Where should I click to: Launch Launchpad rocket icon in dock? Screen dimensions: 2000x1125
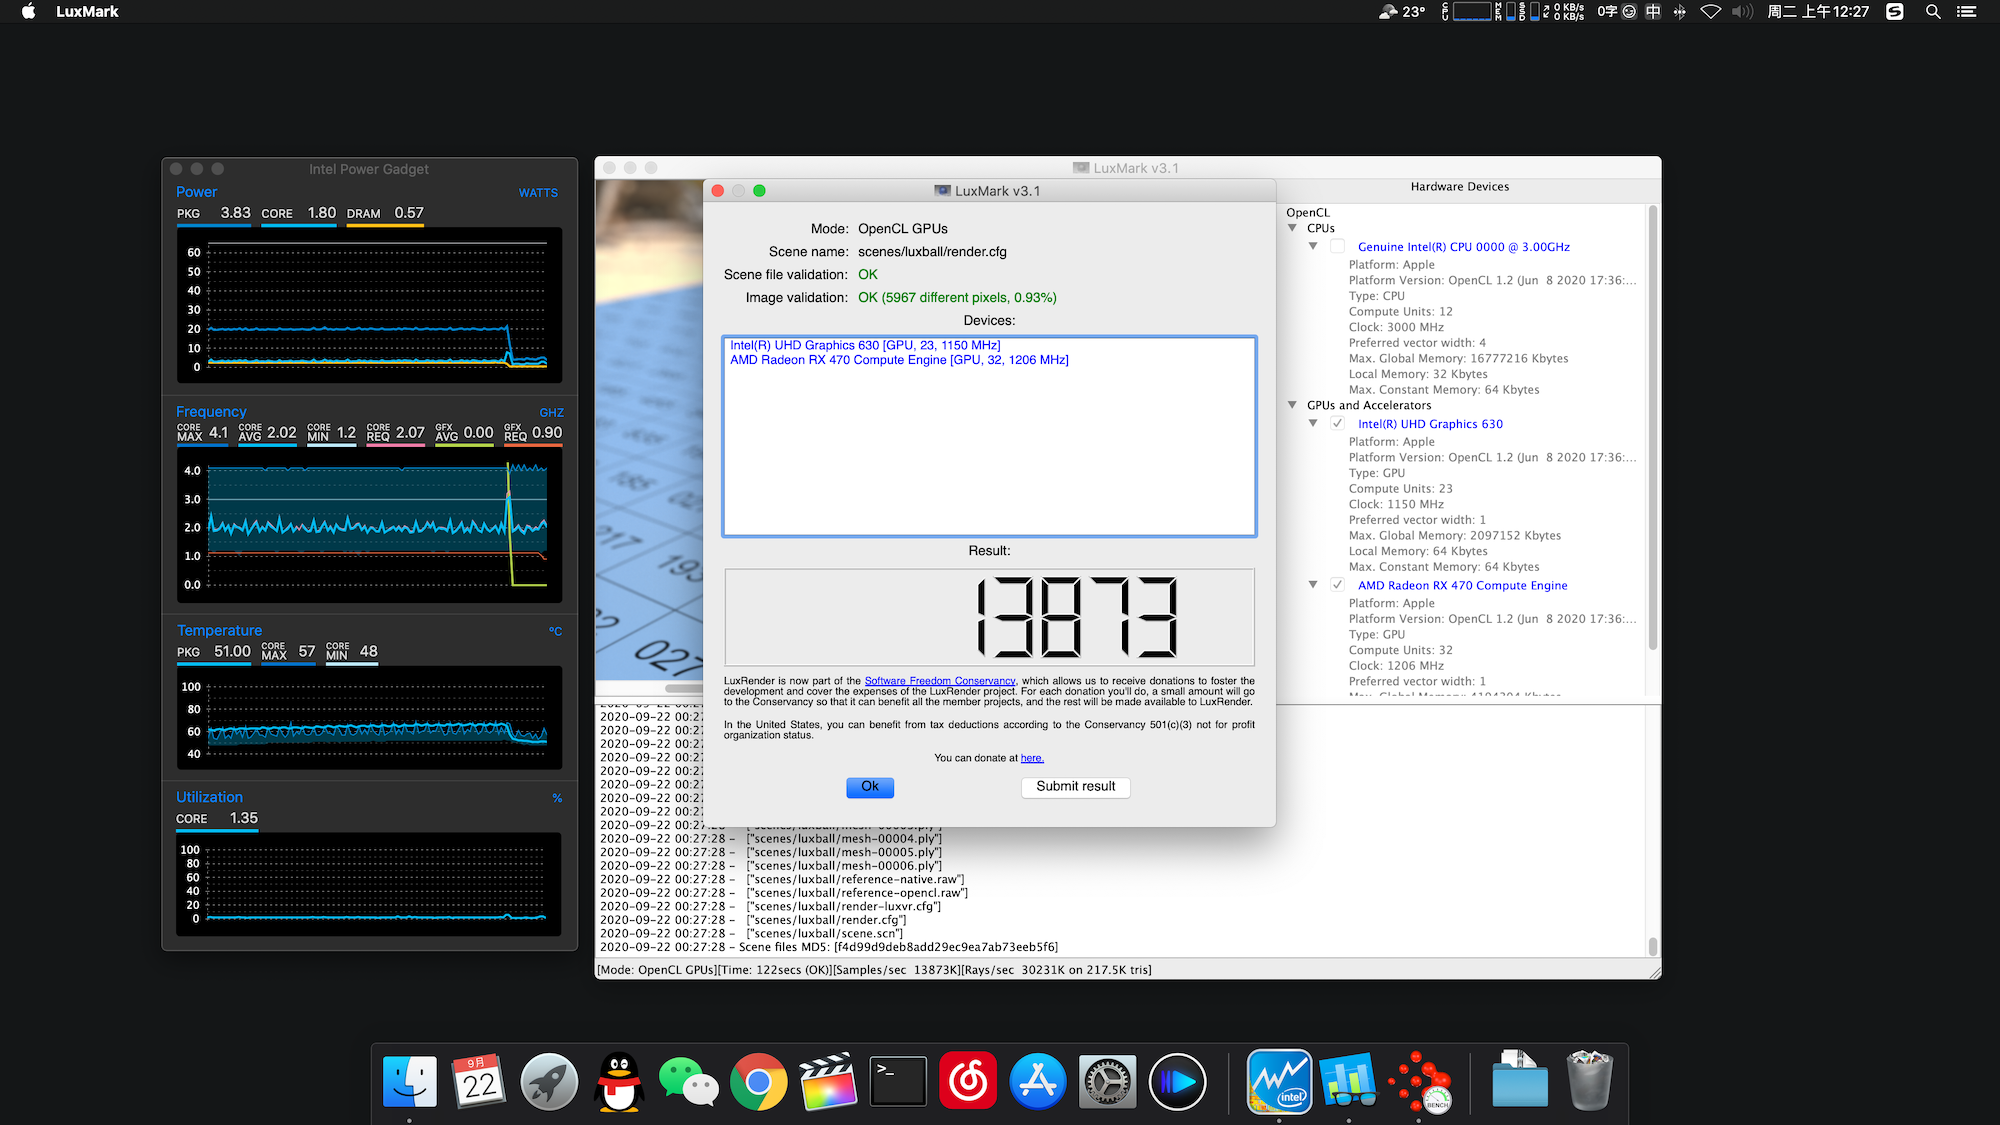click(x=549, y=1081)
